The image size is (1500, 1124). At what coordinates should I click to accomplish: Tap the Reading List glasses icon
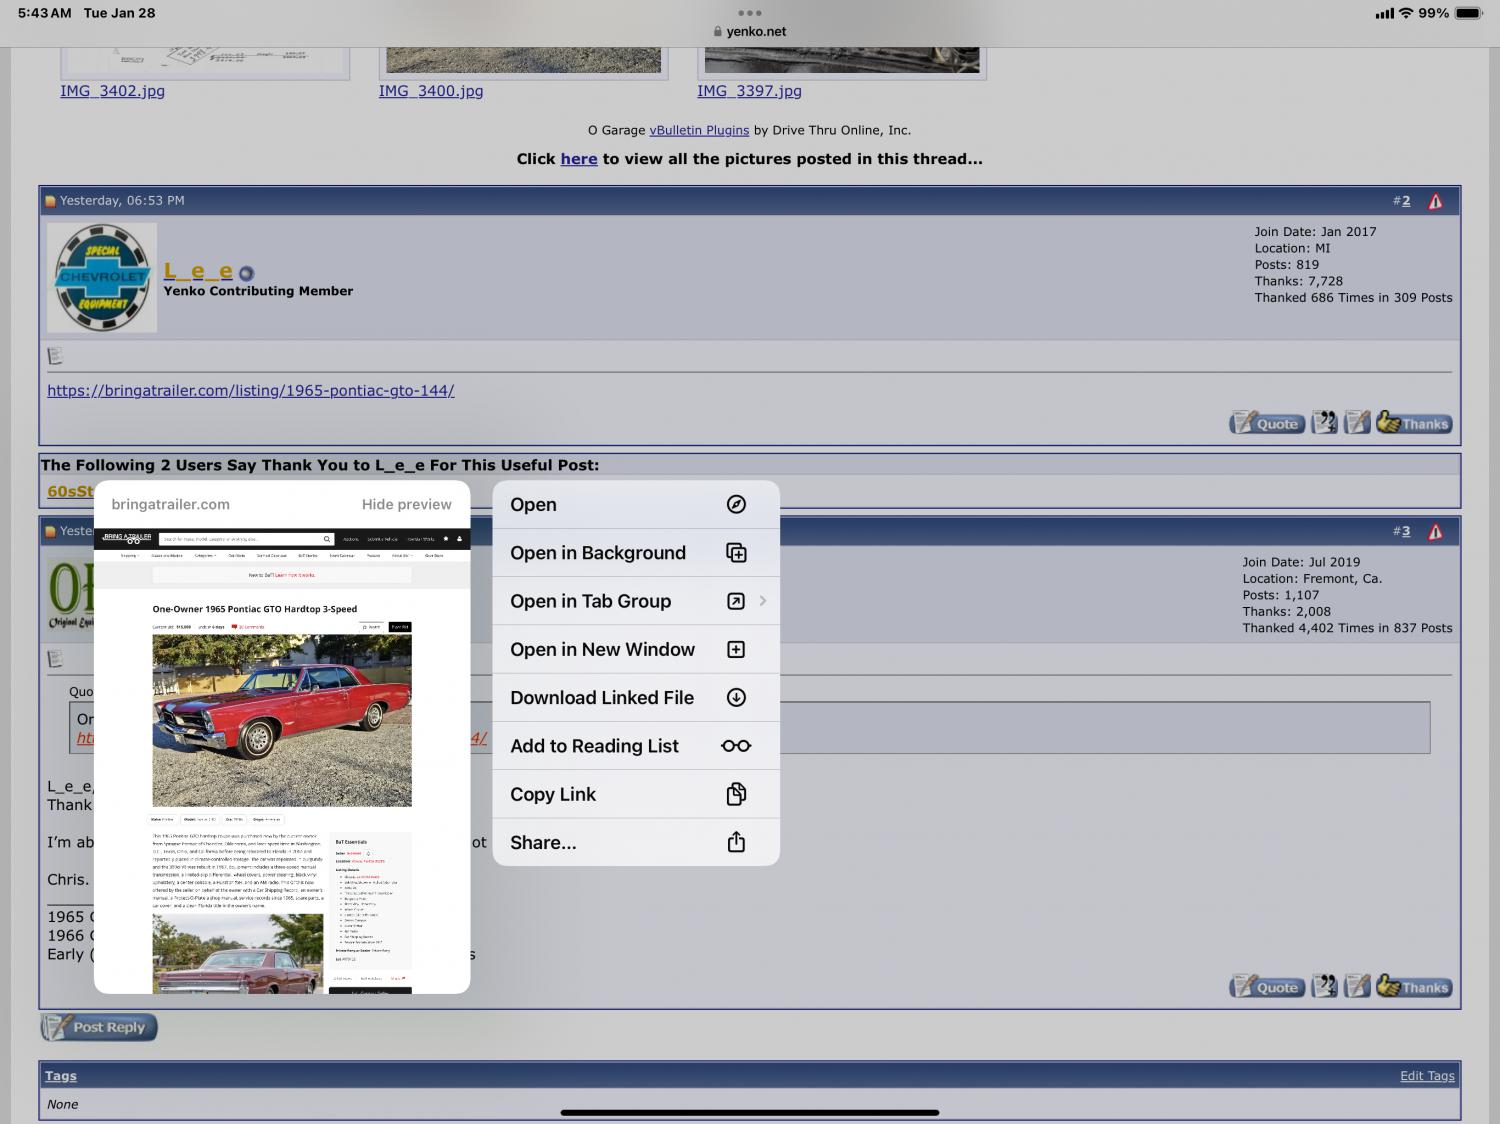(736, 746)
